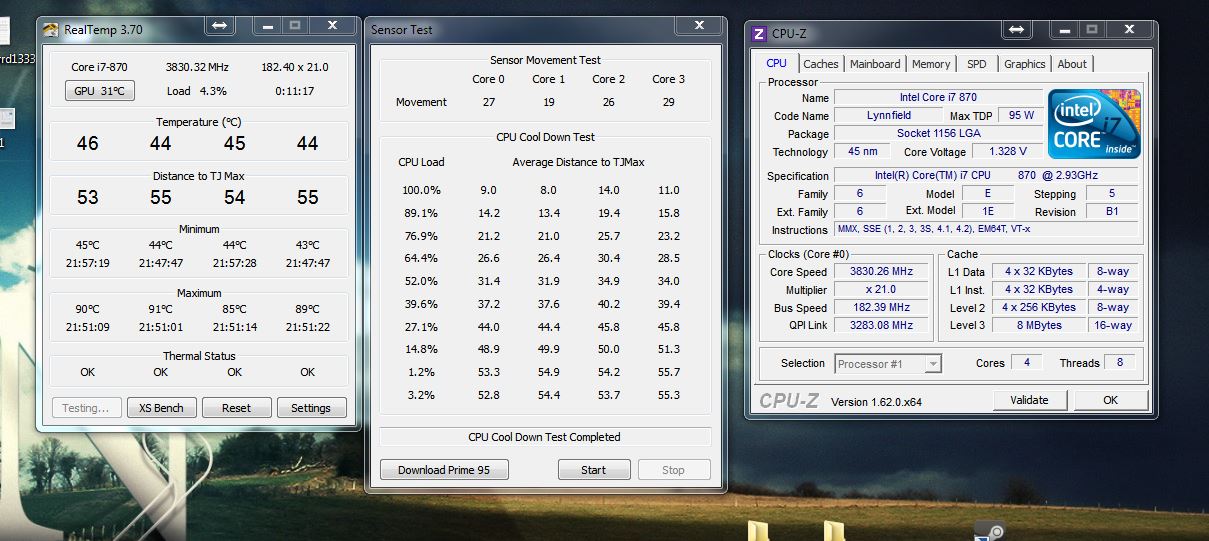Click OK in CPU-Z
The image size is (1209, 541).
pos(1110,400)
